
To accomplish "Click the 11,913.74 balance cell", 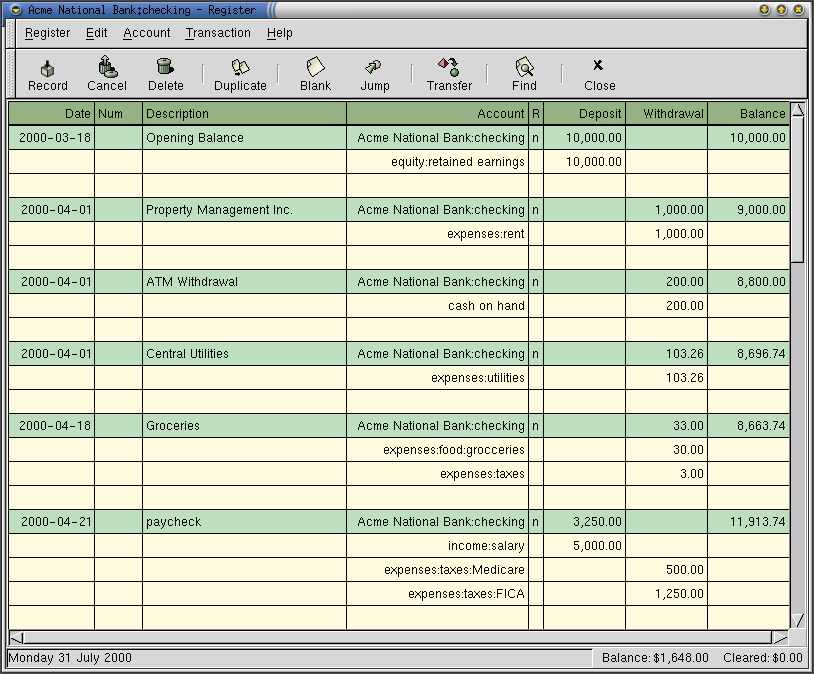I will coord(749,522).
